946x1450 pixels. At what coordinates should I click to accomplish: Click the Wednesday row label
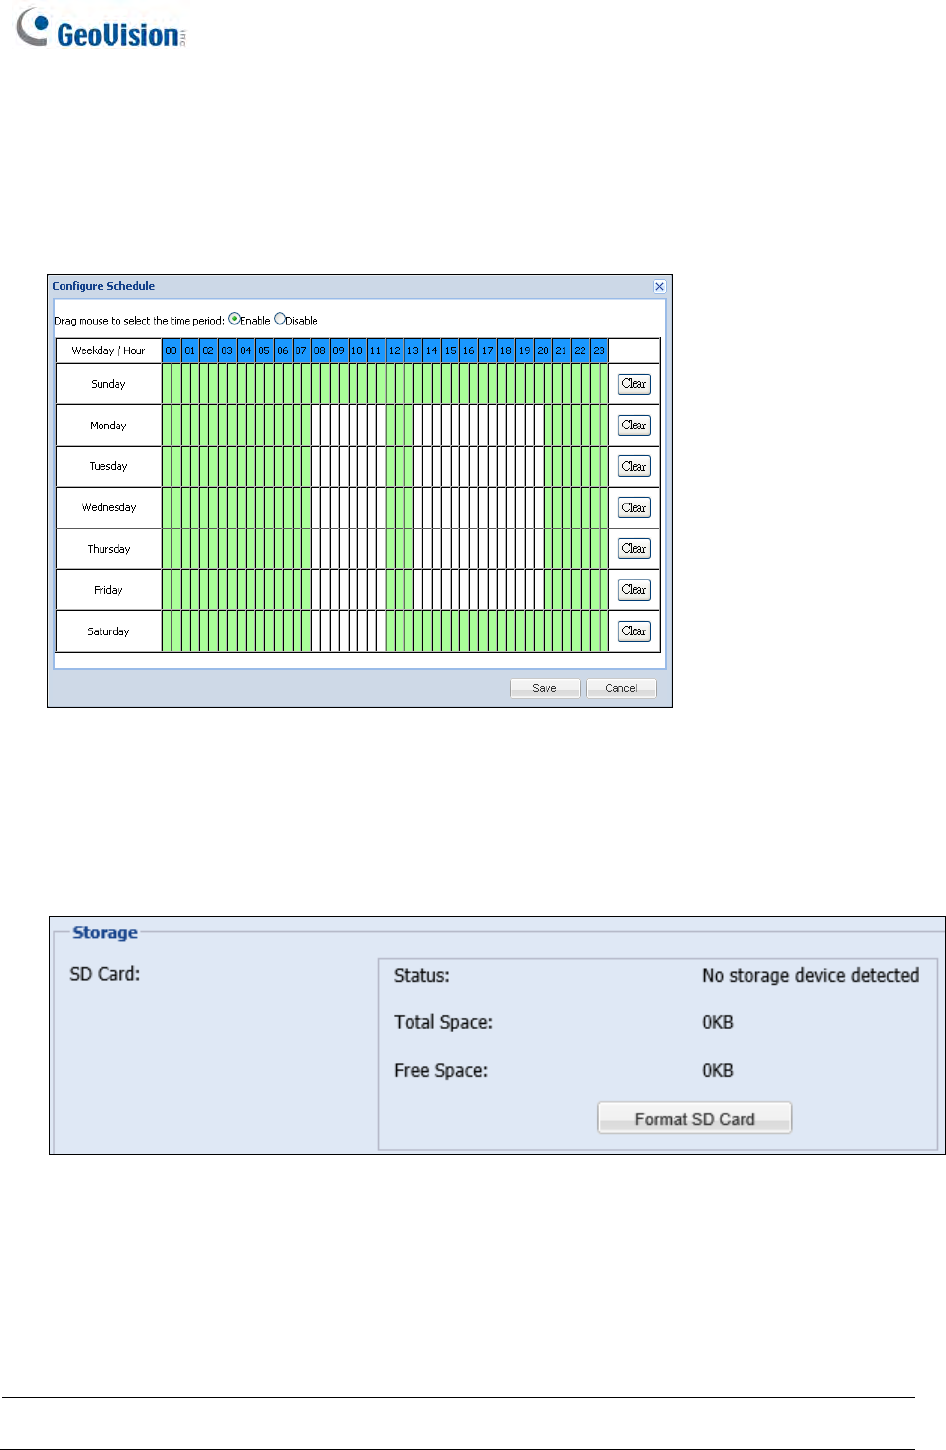[108, 508]
